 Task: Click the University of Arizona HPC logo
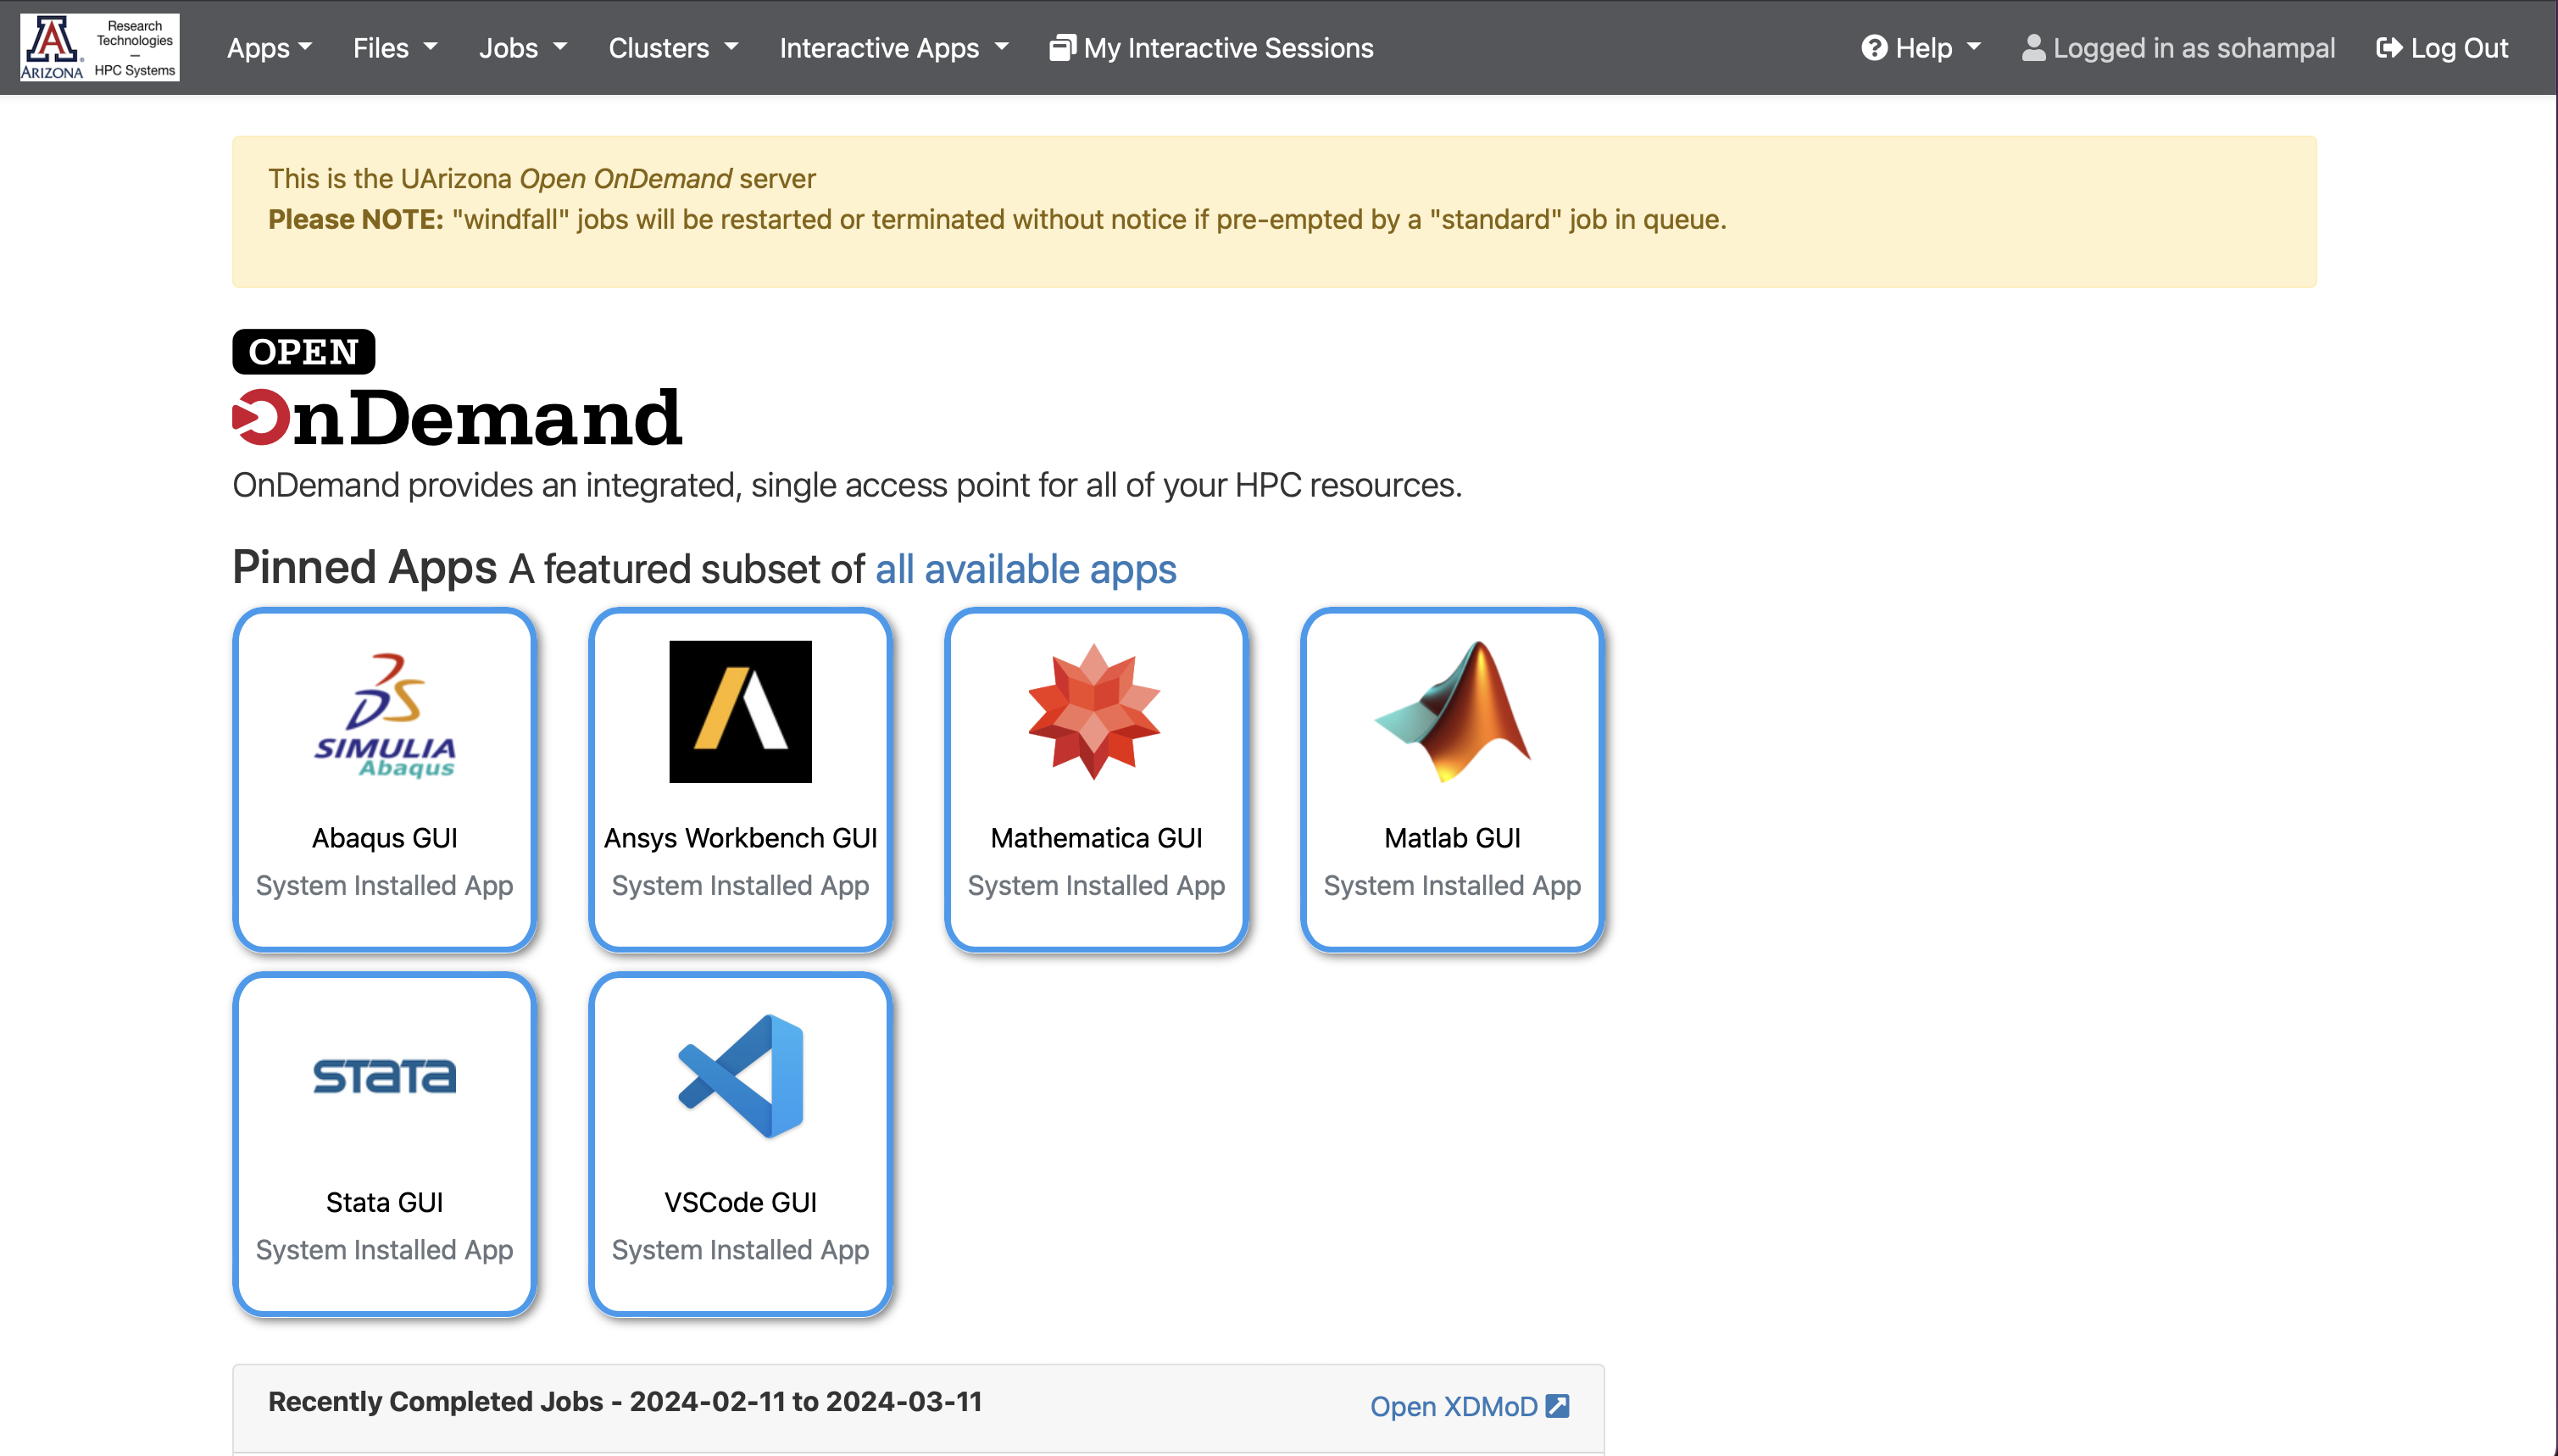[x=99, y=46]
